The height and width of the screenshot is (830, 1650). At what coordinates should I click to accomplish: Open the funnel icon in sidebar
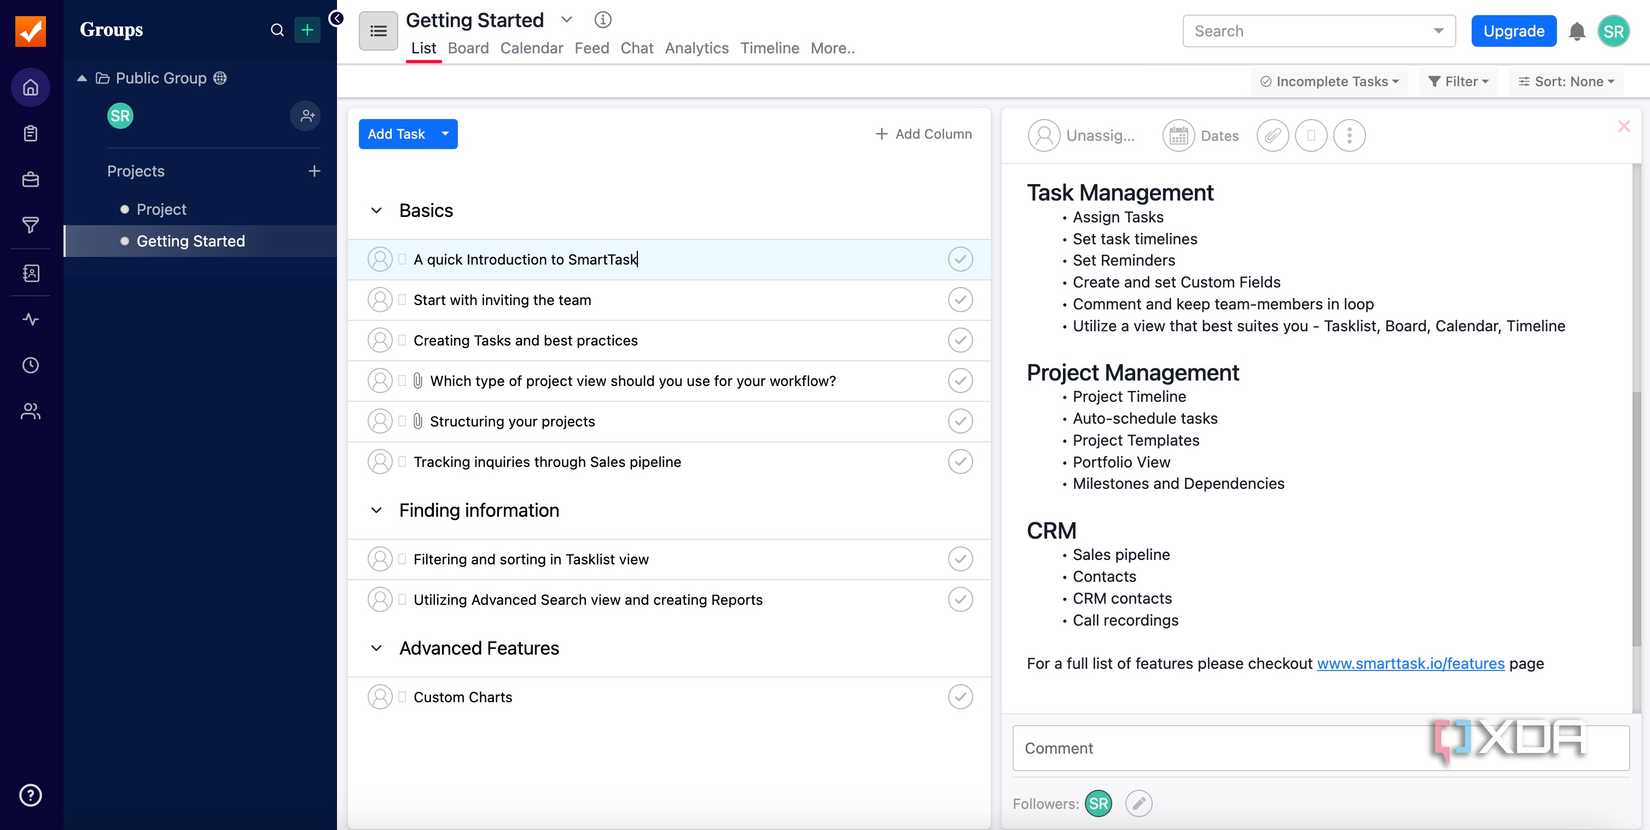[x=31, y=225]
